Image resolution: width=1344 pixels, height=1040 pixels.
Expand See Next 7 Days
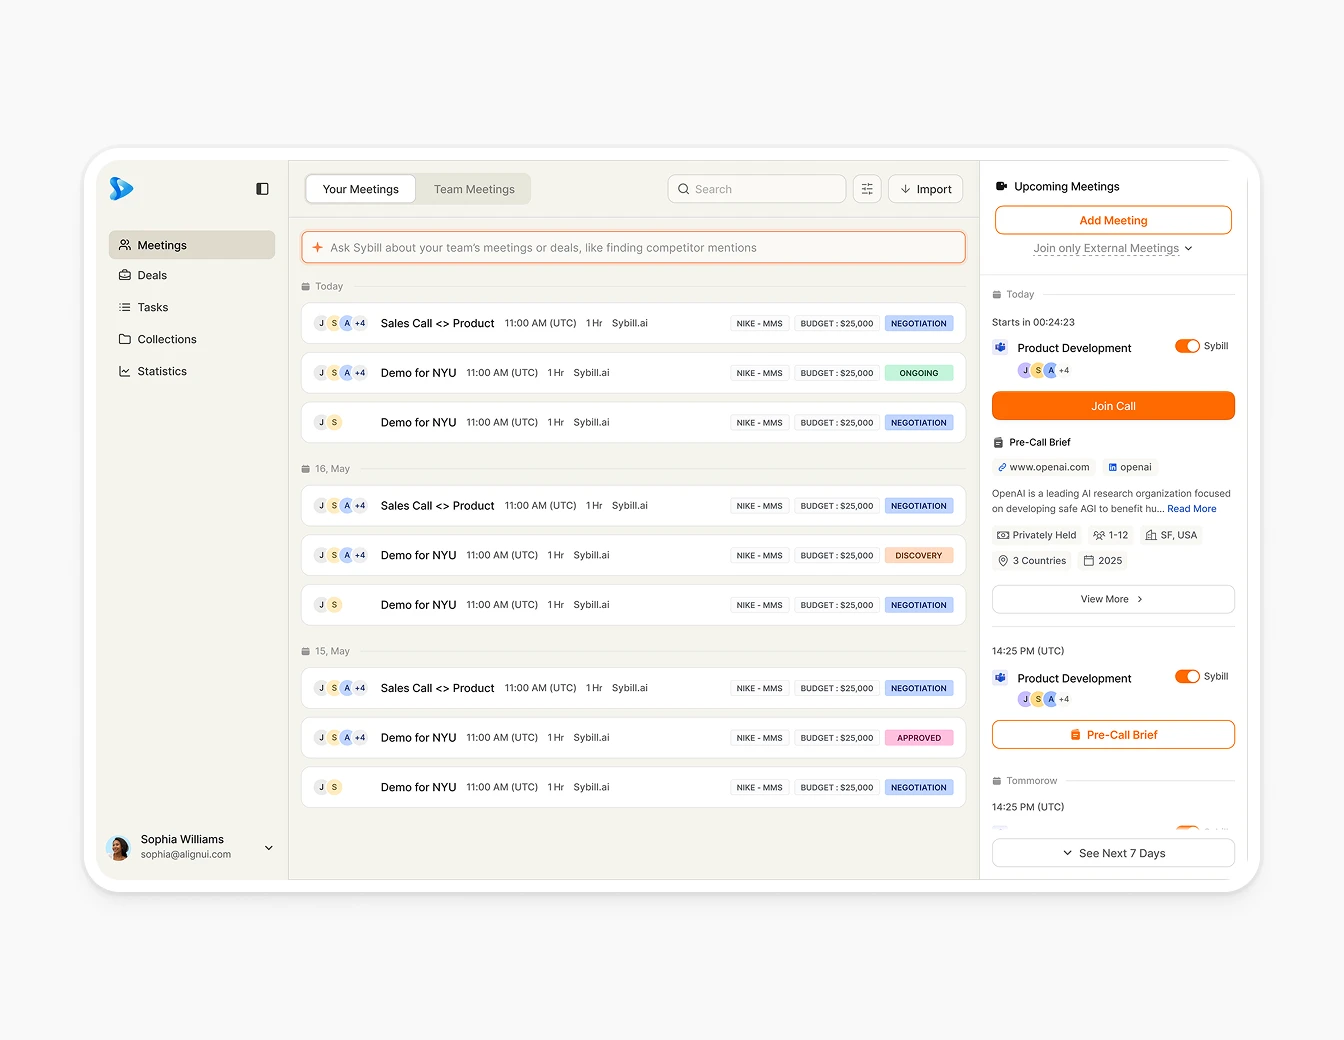(1113, 853)
